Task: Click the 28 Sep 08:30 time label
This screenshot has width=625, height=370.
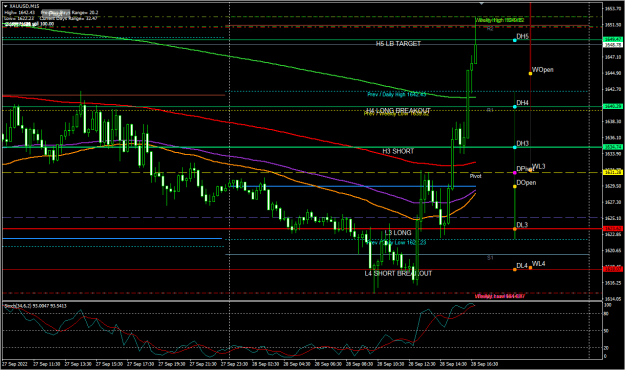Action: (x=359, y=364)
